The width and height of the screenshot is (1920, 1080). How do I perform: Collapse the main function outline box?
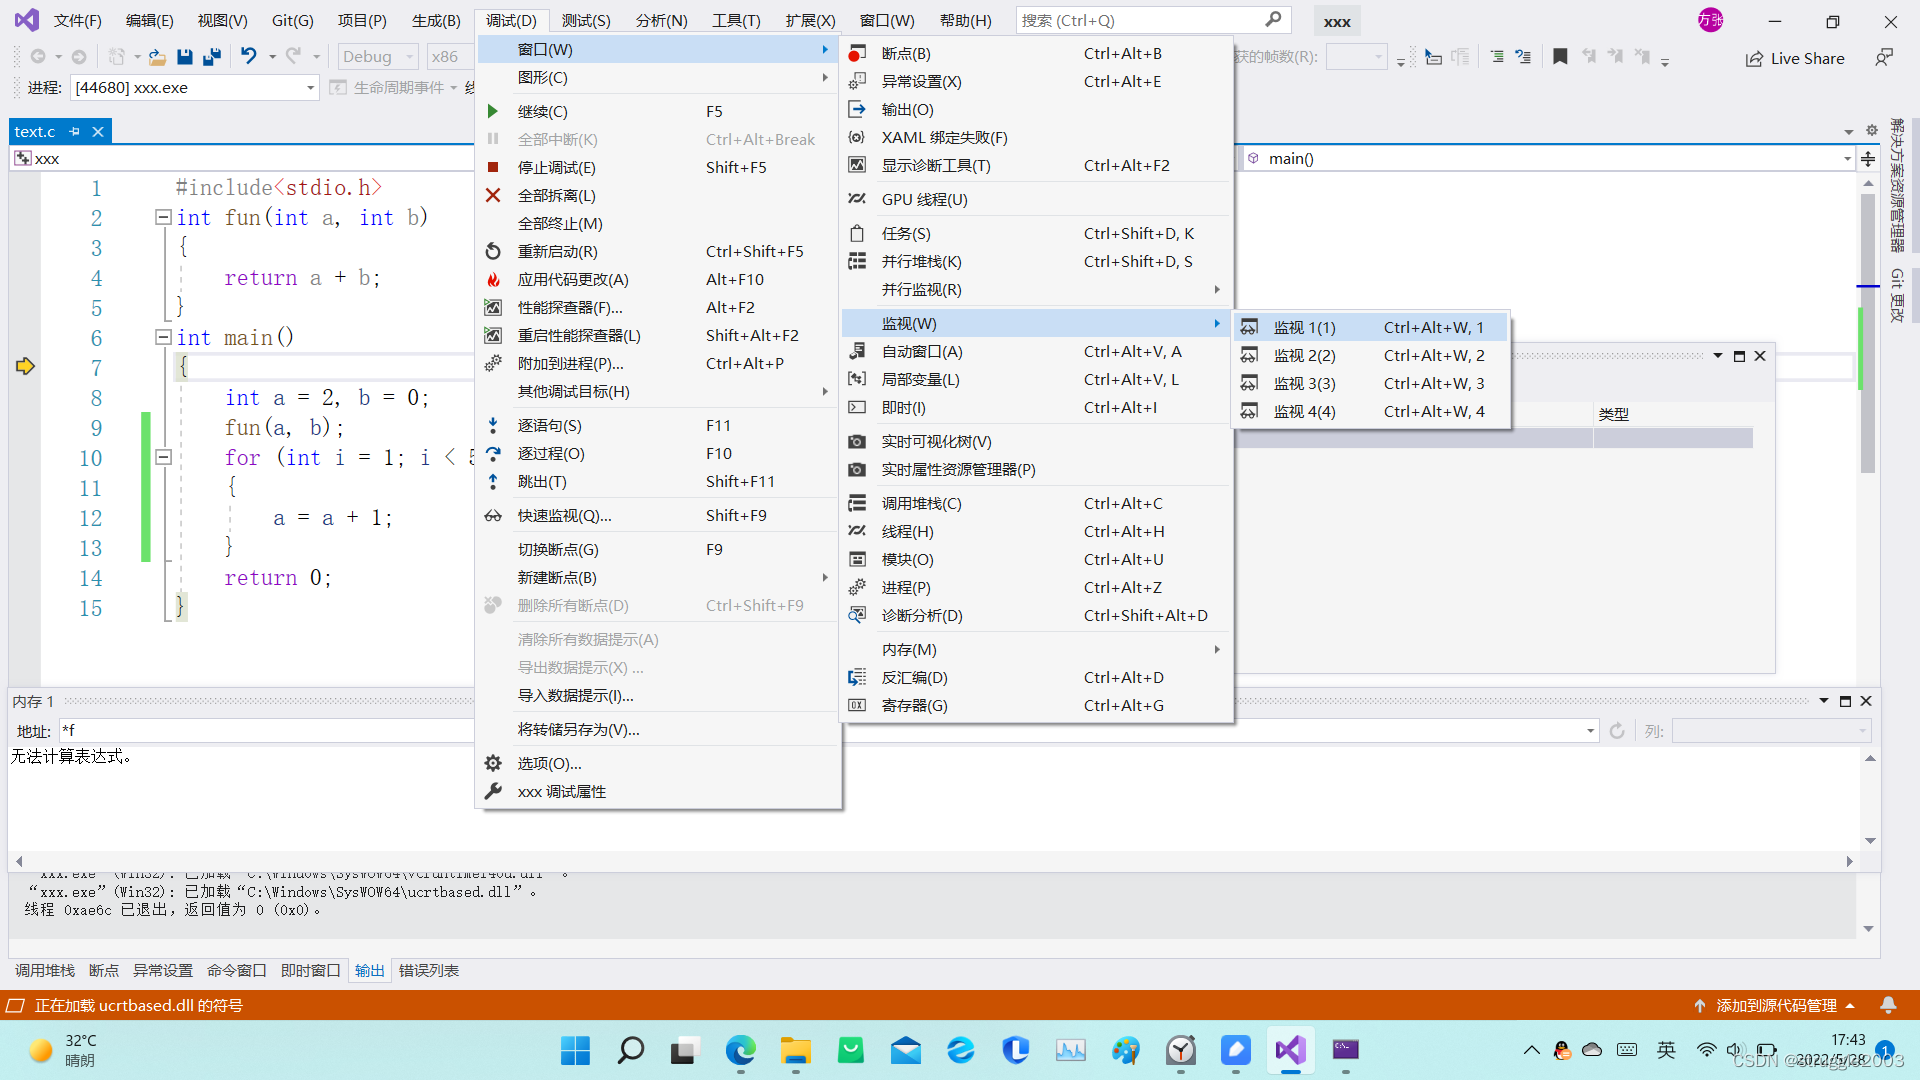[x=163, y=337]
